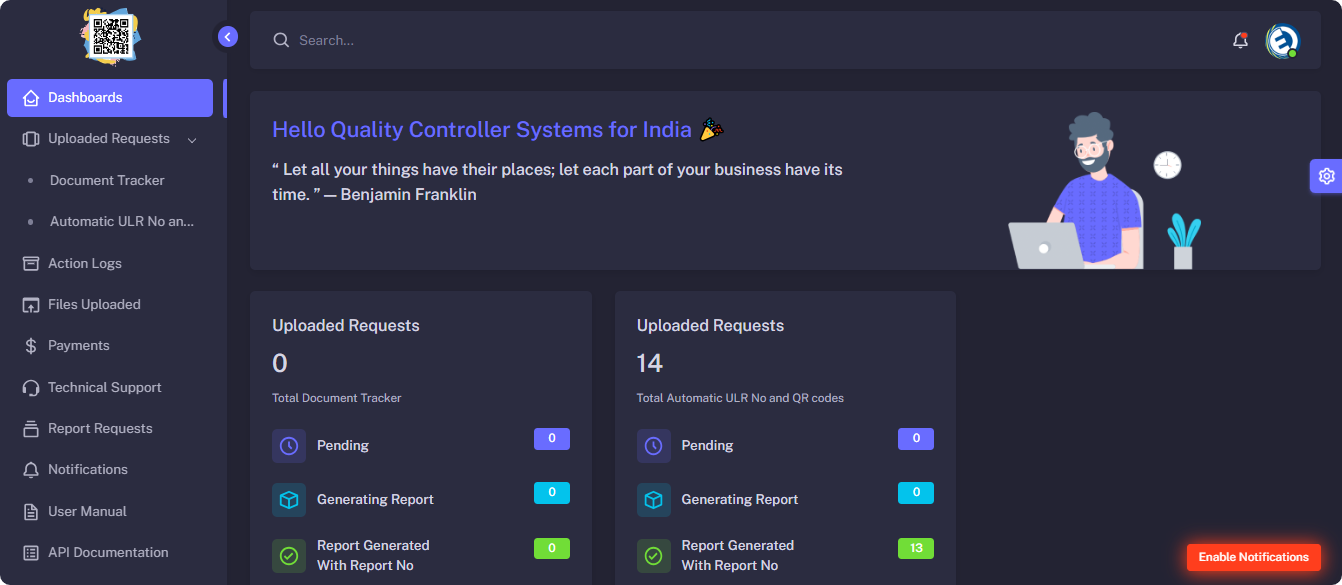Click the notification bell icon in header
The height and width of the screenshot is (585, 1342).
pyautogui.click(x=1240, y=41)
